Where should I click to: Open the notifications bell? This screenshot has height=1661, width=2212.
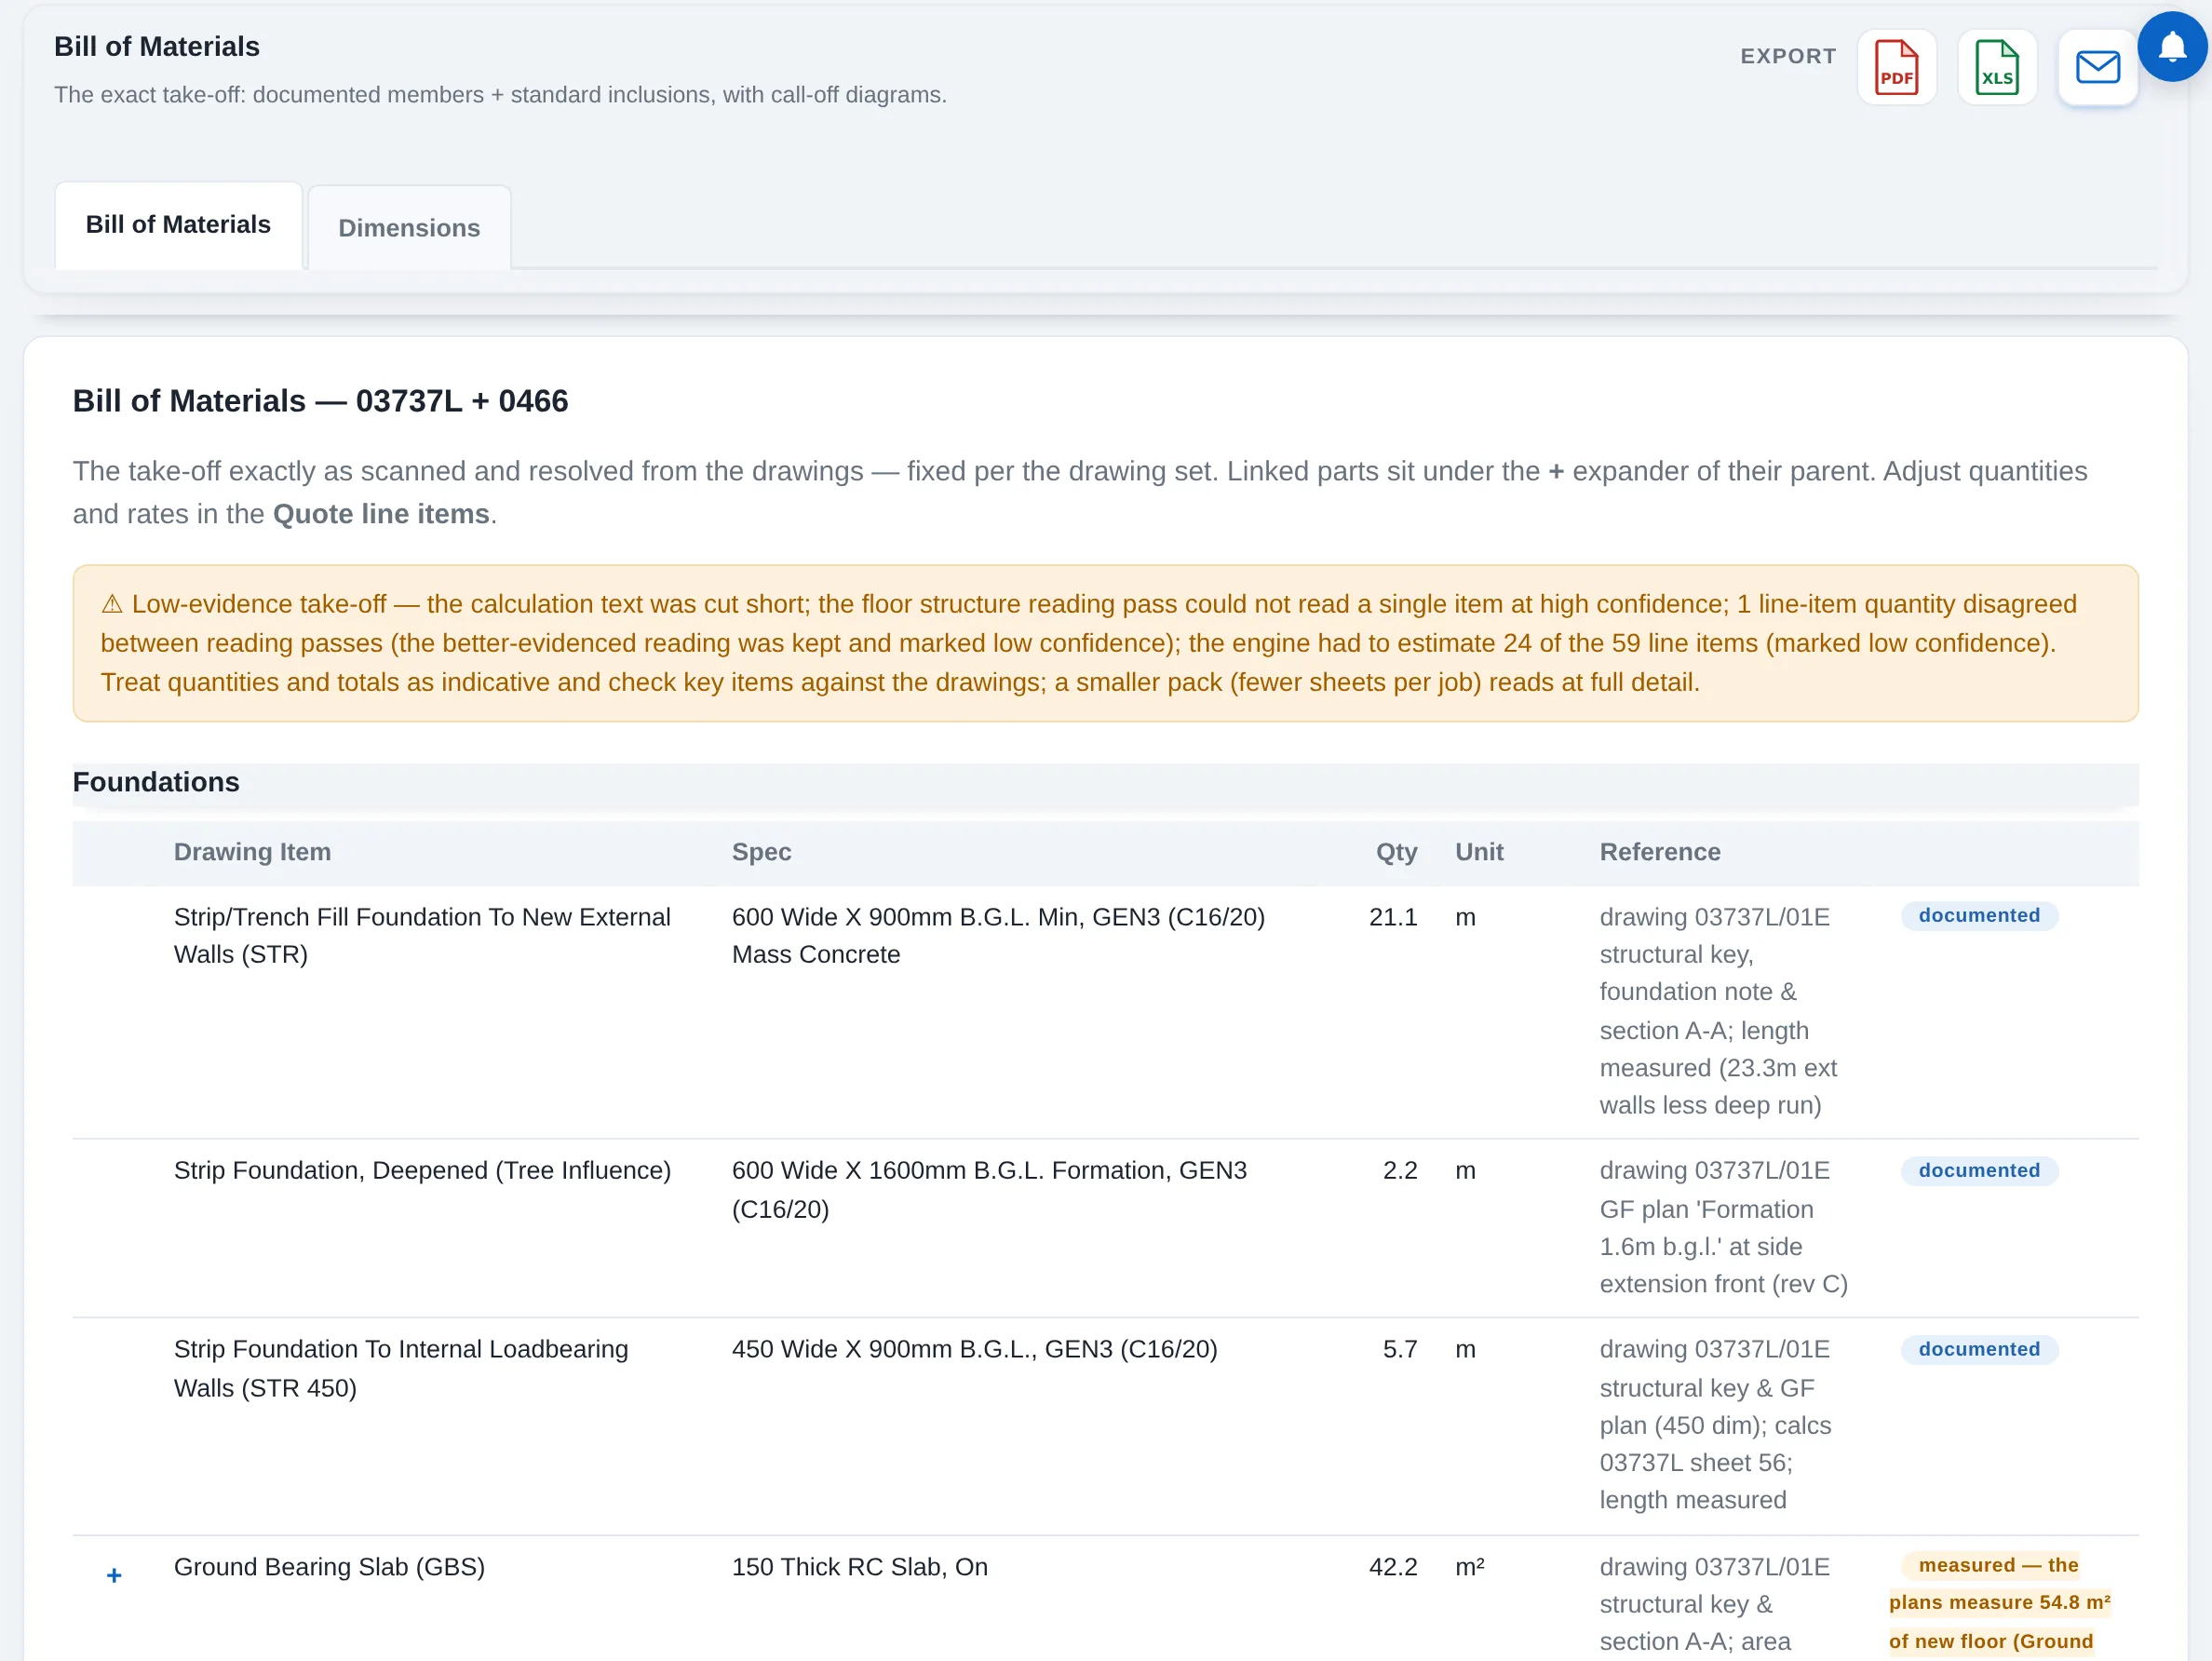click(x=2172, y=46)
